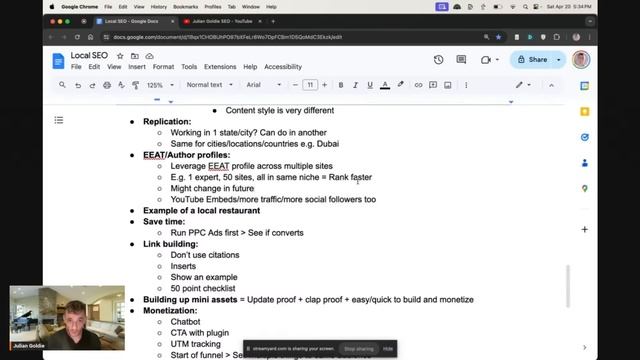Open comments panel icon
The image size is (640, 360).
click(461, 60)
